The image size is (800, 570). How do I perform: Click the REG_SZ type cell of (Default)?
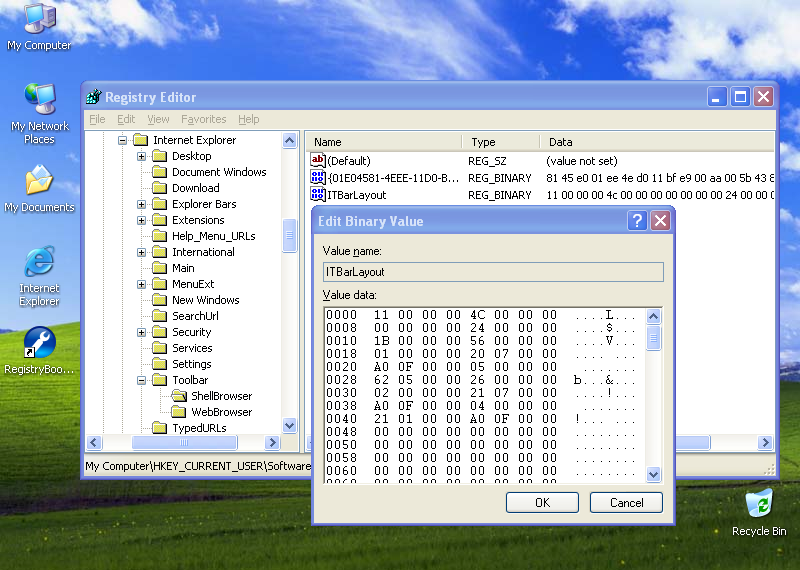pyautogui.click(x=487, y=161)
